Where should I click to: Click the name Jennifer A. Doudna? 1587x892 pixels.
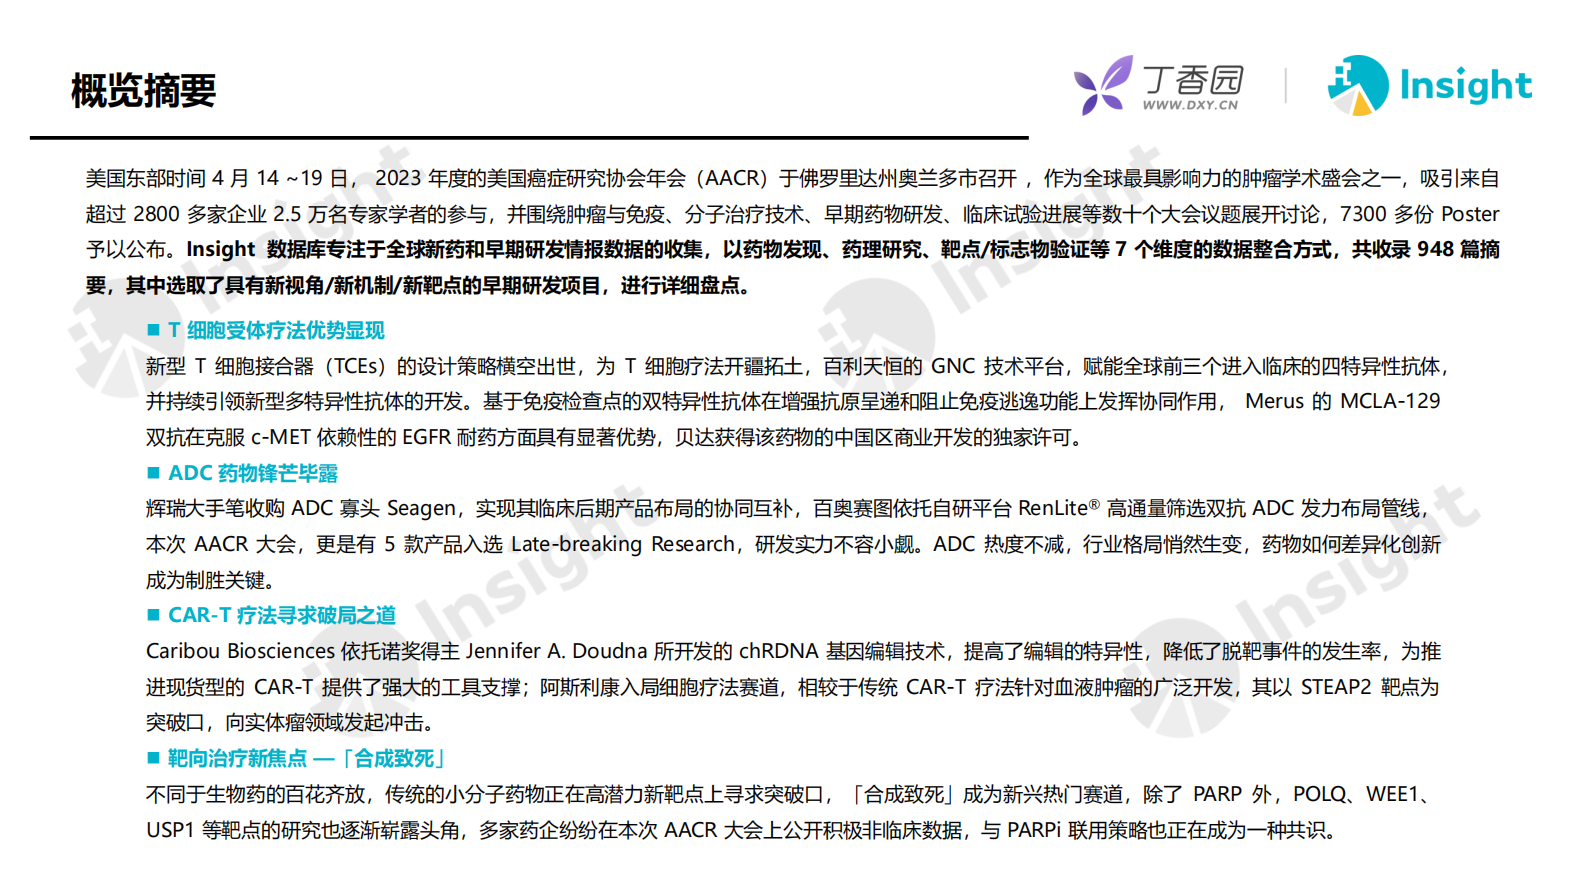[556, 651]
